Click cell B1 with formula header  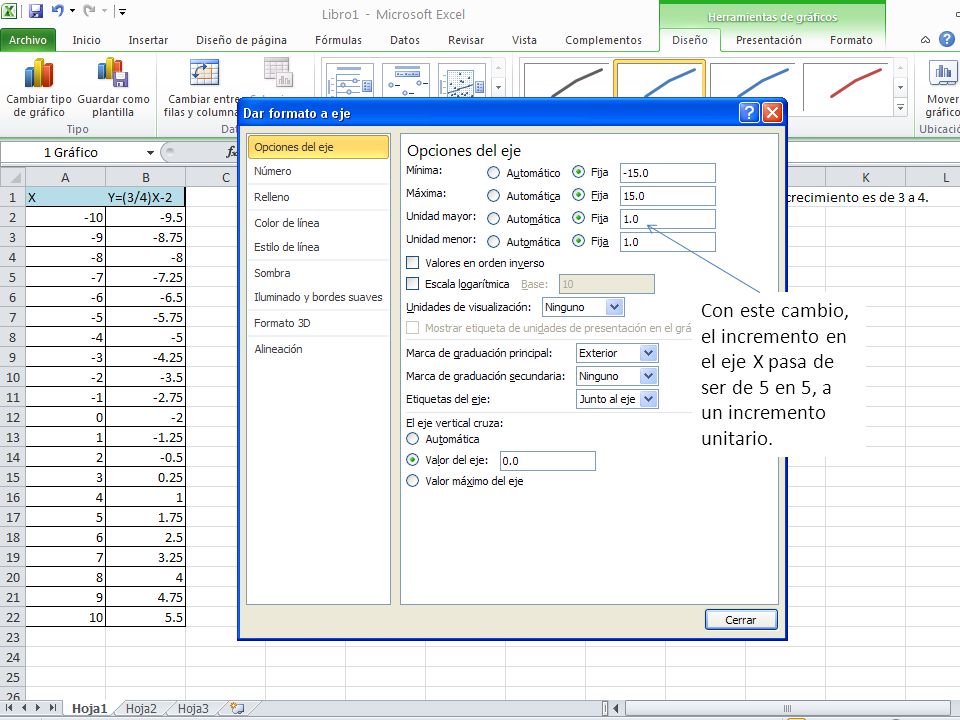145,197
